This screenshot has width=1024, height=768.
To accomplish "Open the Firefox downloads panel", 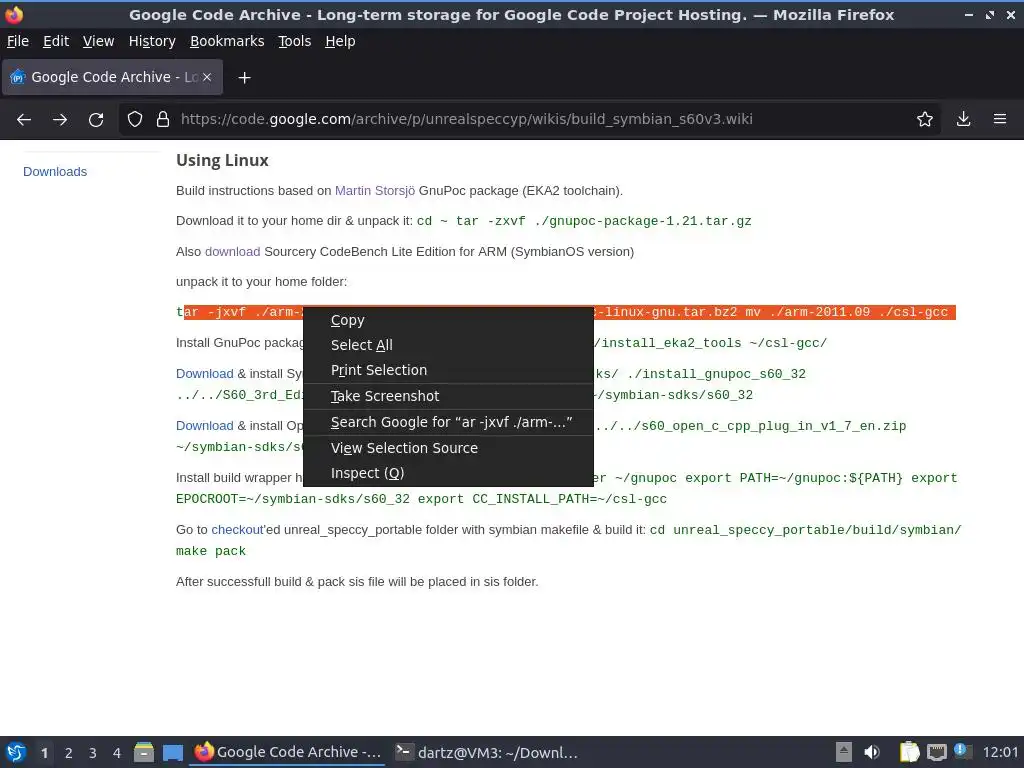I will pyautogui.click(x=963, y=119).
